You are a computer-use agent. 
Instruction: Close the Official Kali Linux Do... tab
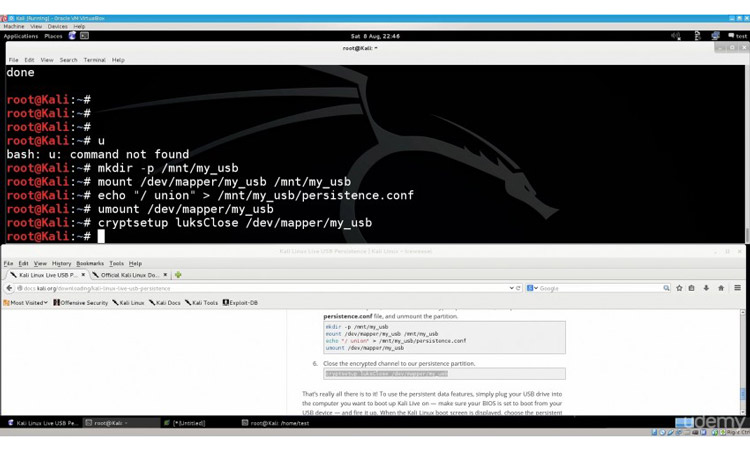(165, 275)
